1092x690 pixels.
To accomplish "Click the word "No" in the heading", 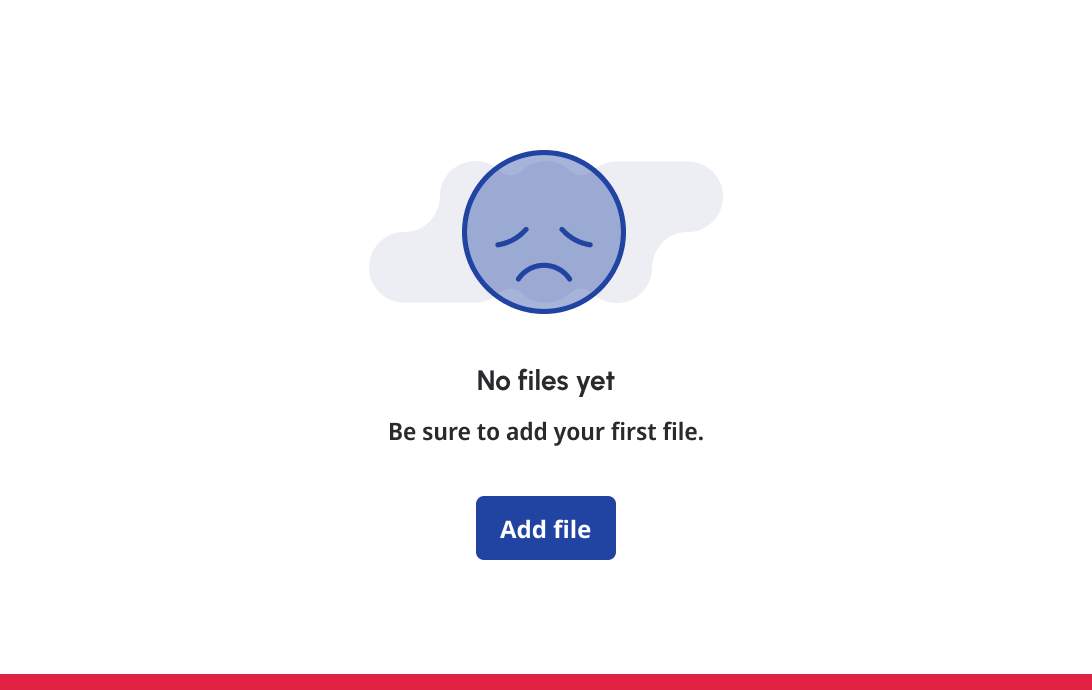I will coord(494,381).
